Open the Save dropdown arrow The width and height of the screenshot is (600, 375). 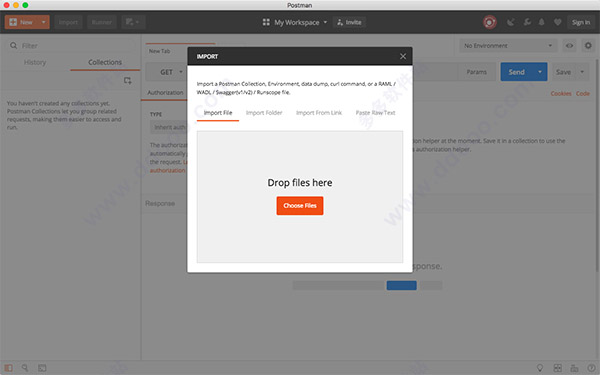pos(582,72)
